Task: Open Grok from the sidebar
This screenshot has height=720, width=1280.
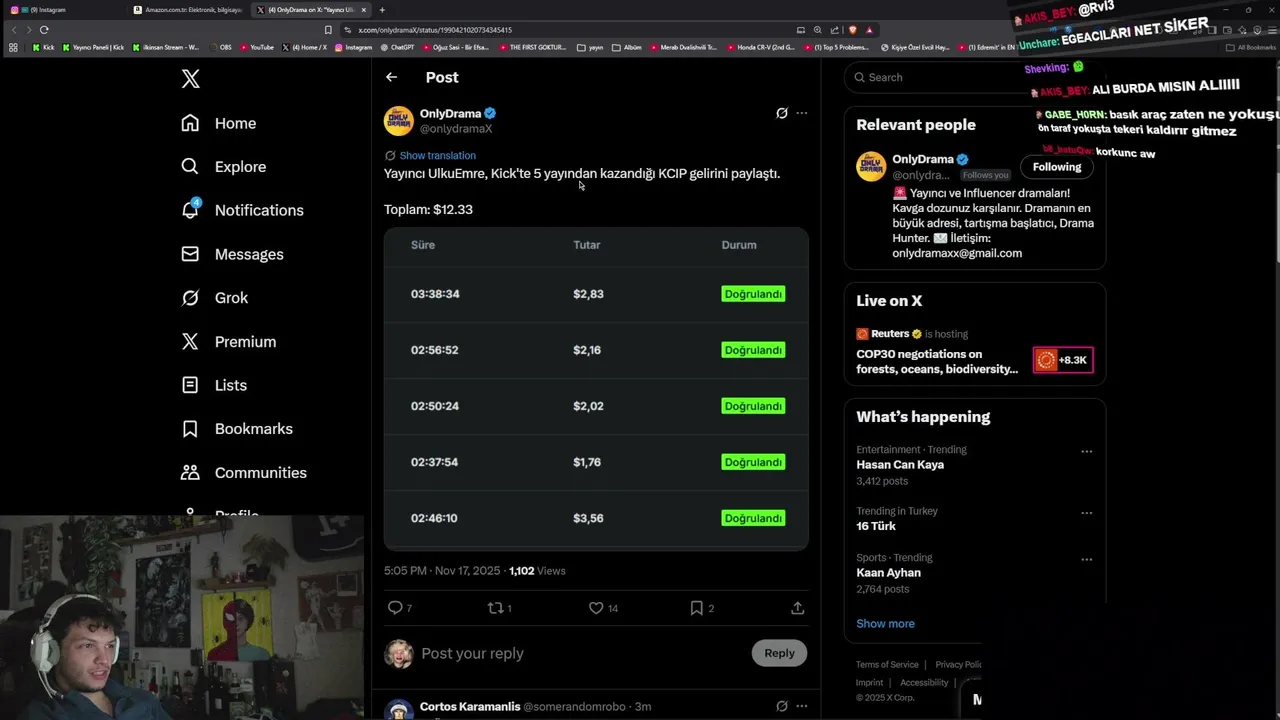Action: click(x=214, y=298)
